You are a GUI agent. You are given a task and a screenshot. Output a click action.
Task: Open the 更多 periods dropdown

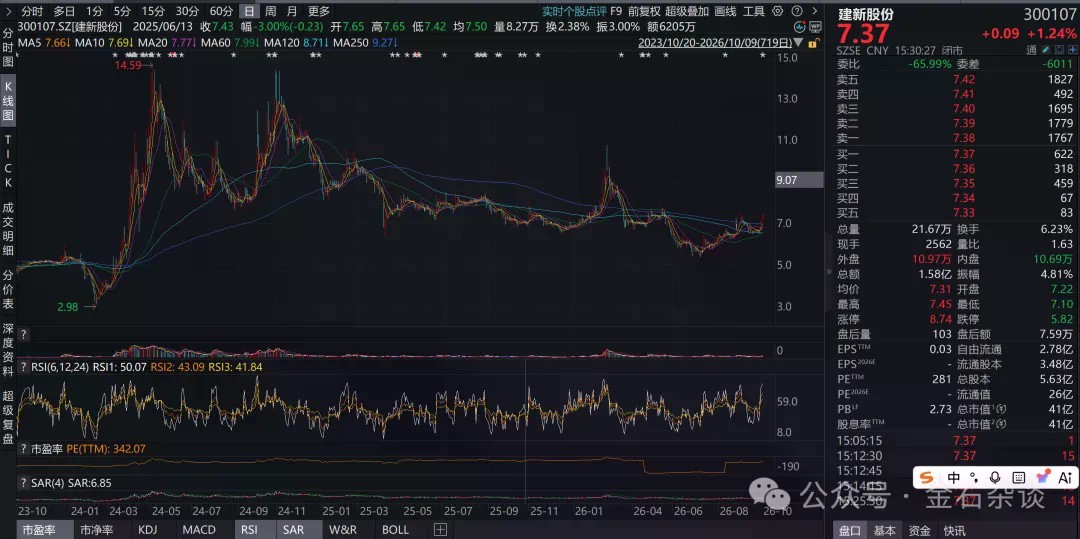[319, 11]
